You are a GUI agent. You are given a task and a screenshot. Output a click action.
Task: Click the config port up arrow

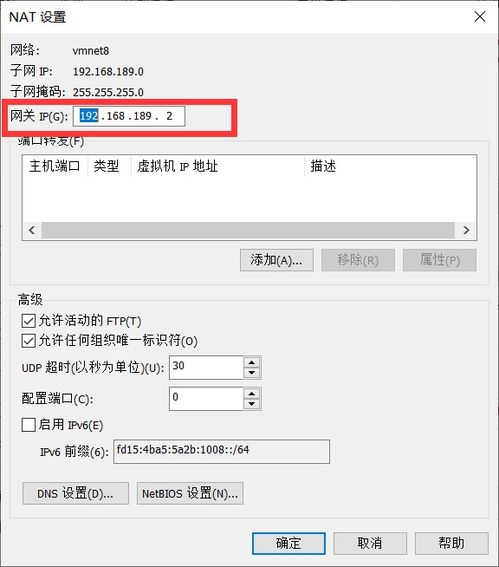point(252,393)
